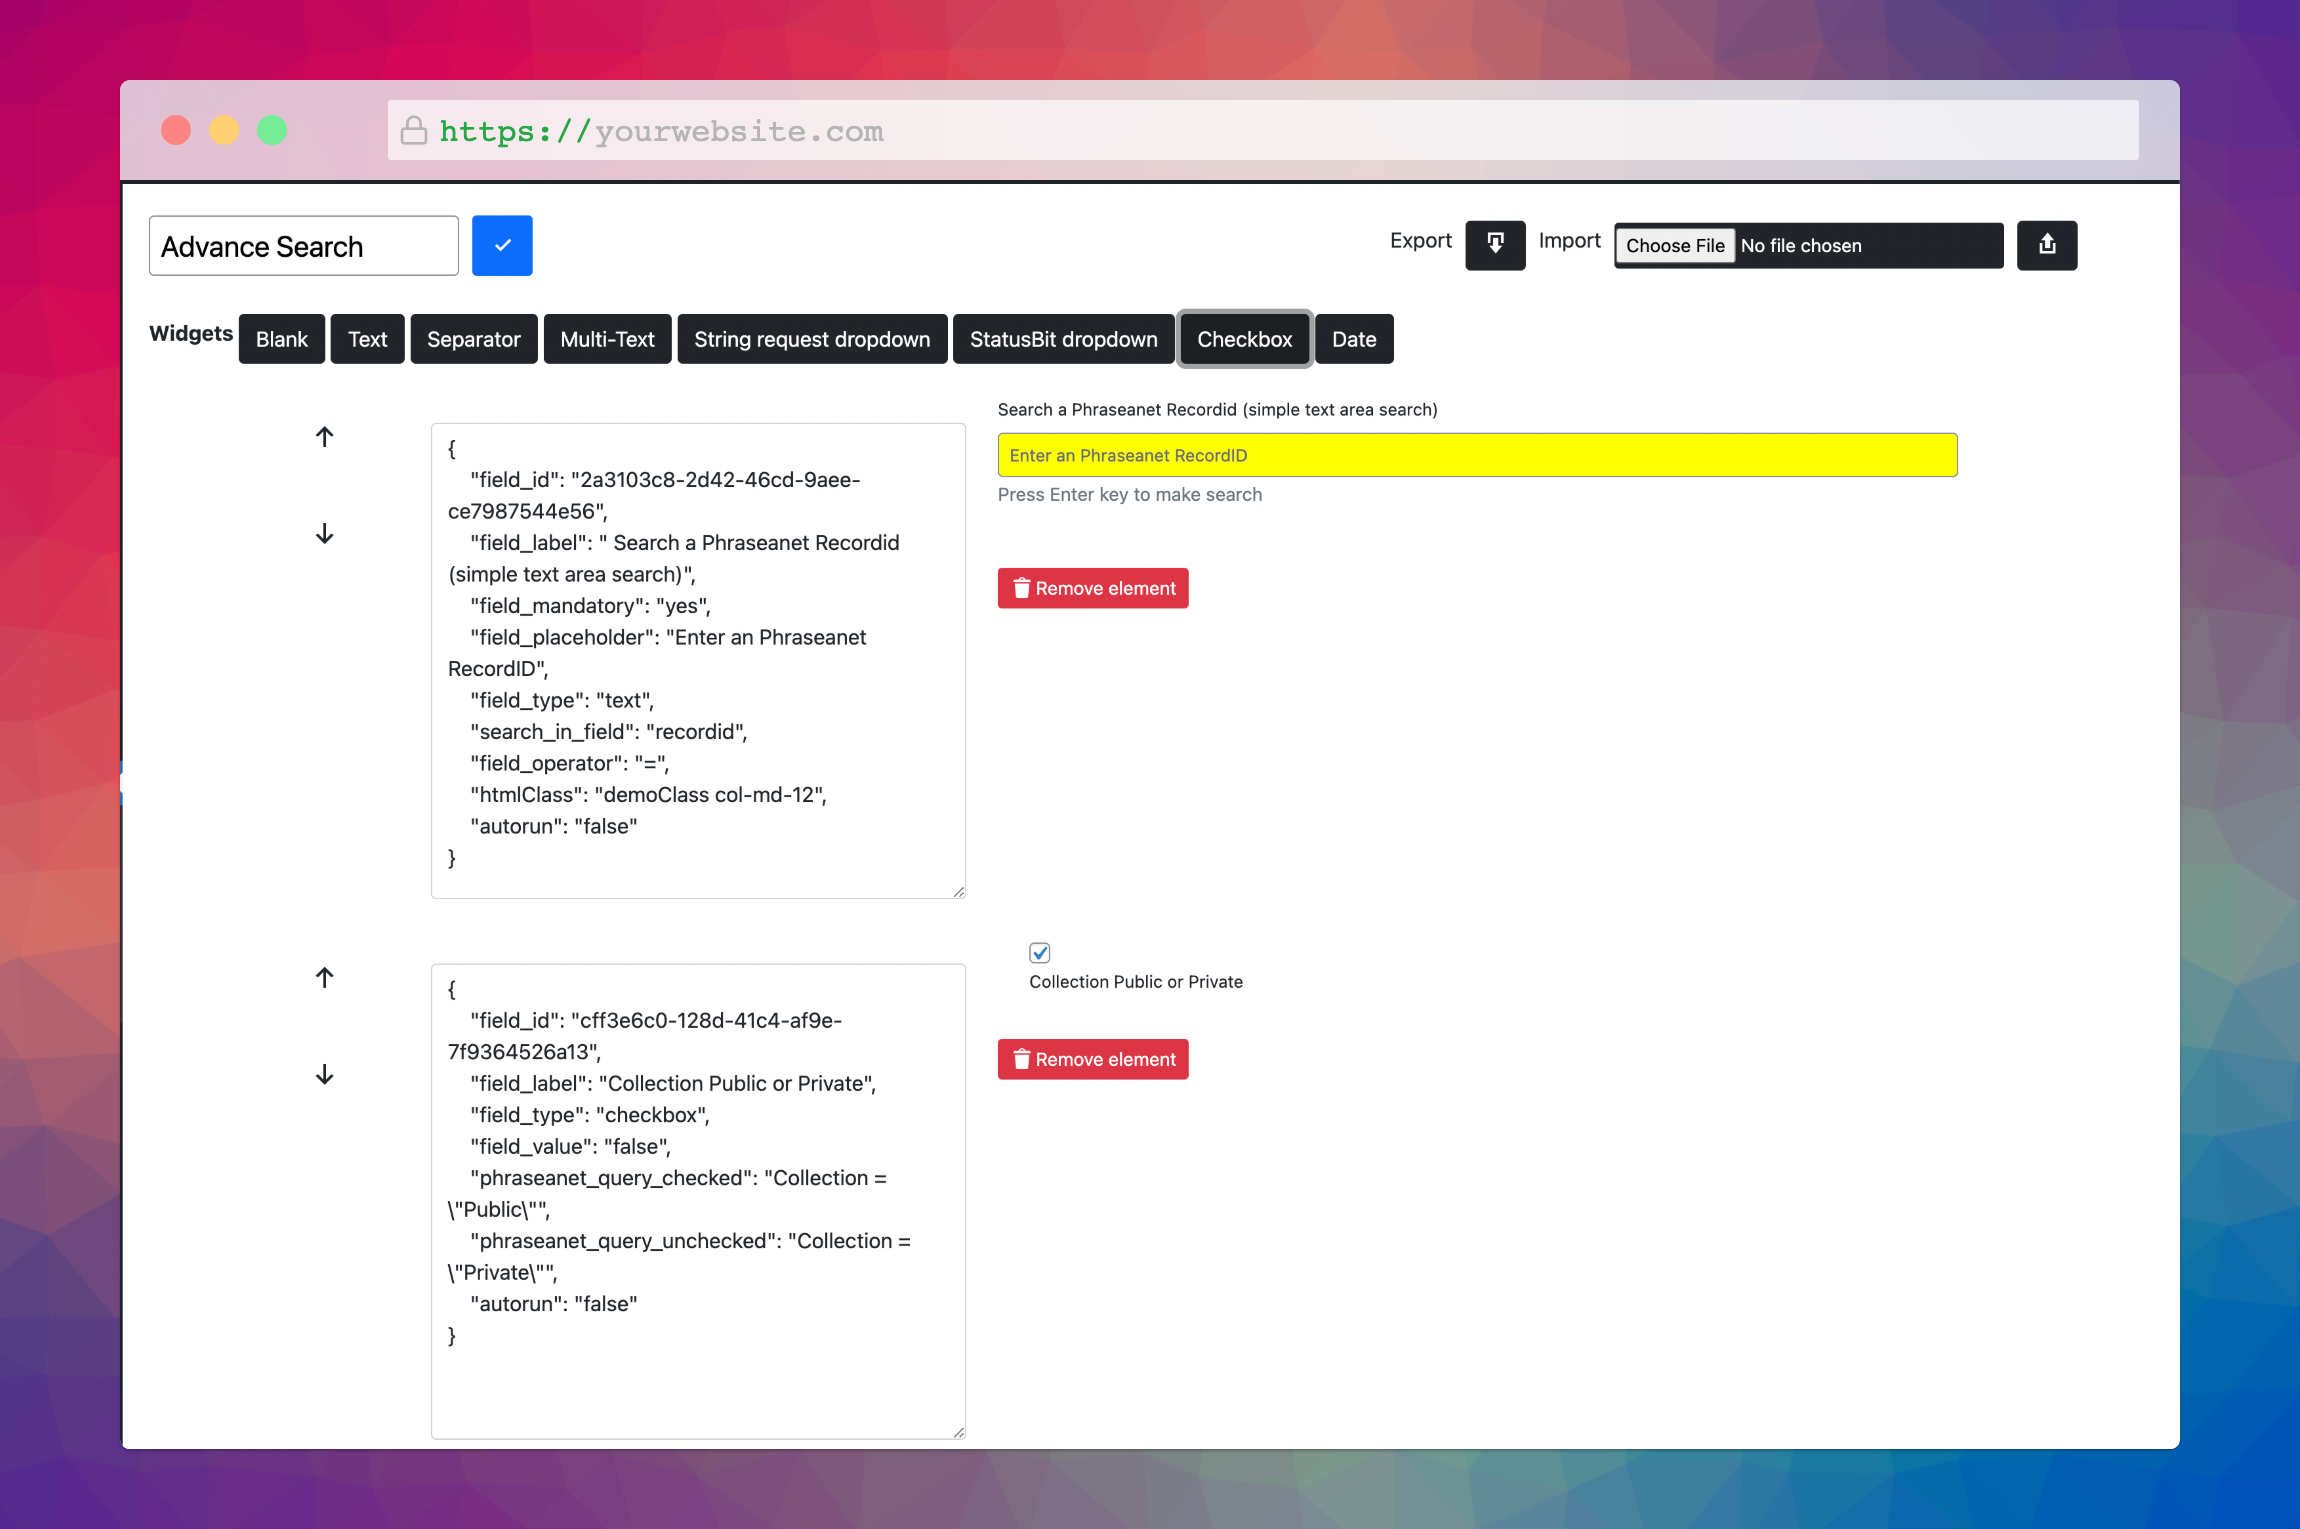Remove the Collection Public or Private element
Image resolution: width=2300 pixels, height=1529 pixels.
pos(1093,1059)
